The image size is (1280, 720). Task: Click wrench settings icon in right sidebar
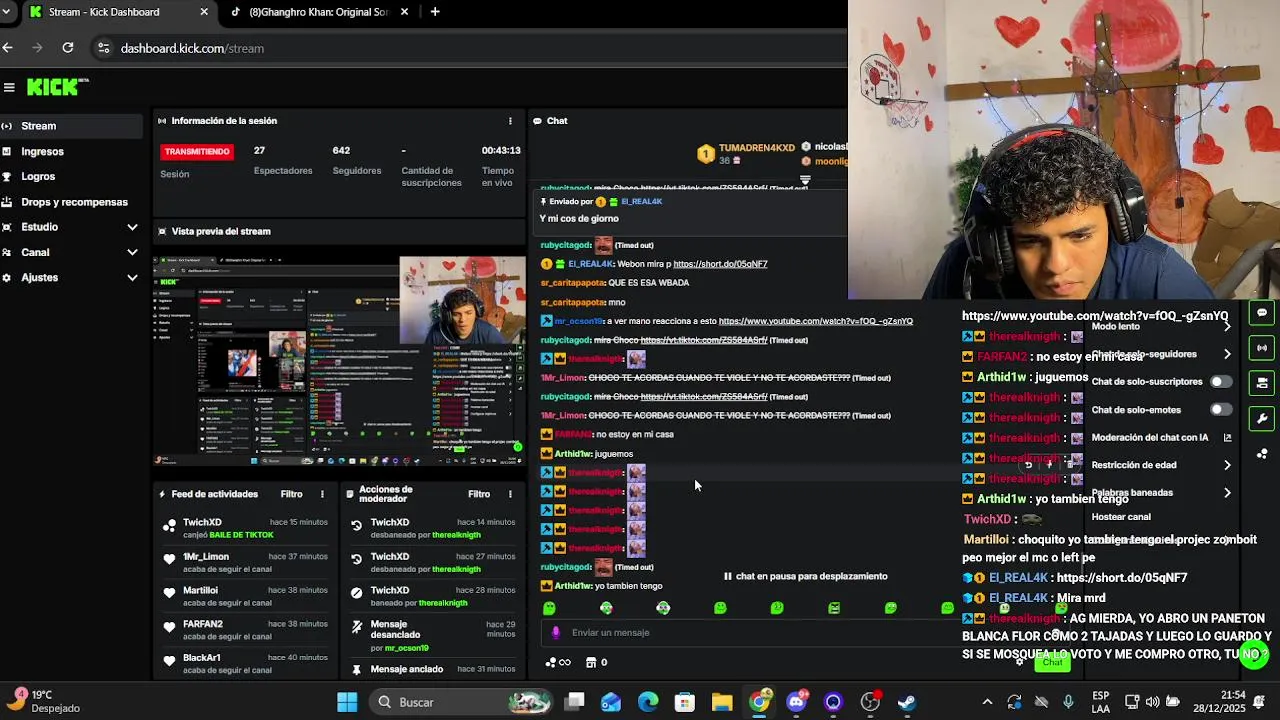(x=1262, y=419)
